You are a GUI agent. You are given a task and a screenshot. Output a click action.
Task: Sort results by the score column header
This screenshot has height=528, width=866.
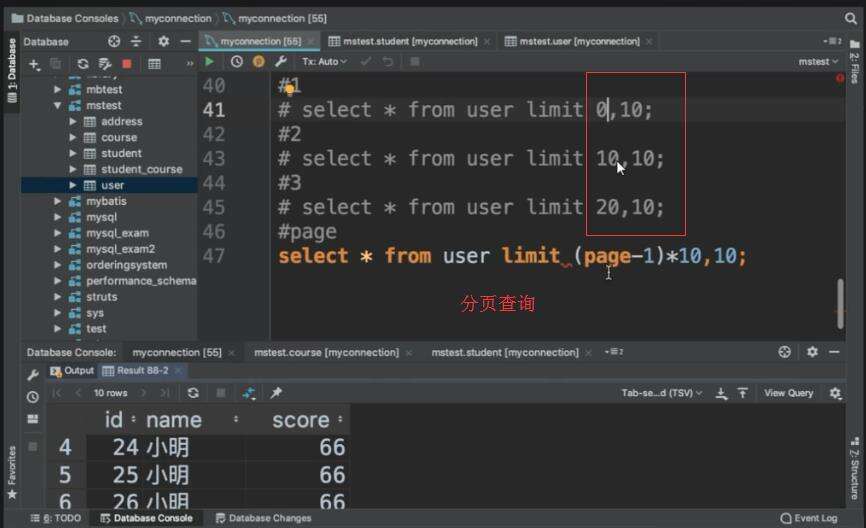[x=300, y=420]
